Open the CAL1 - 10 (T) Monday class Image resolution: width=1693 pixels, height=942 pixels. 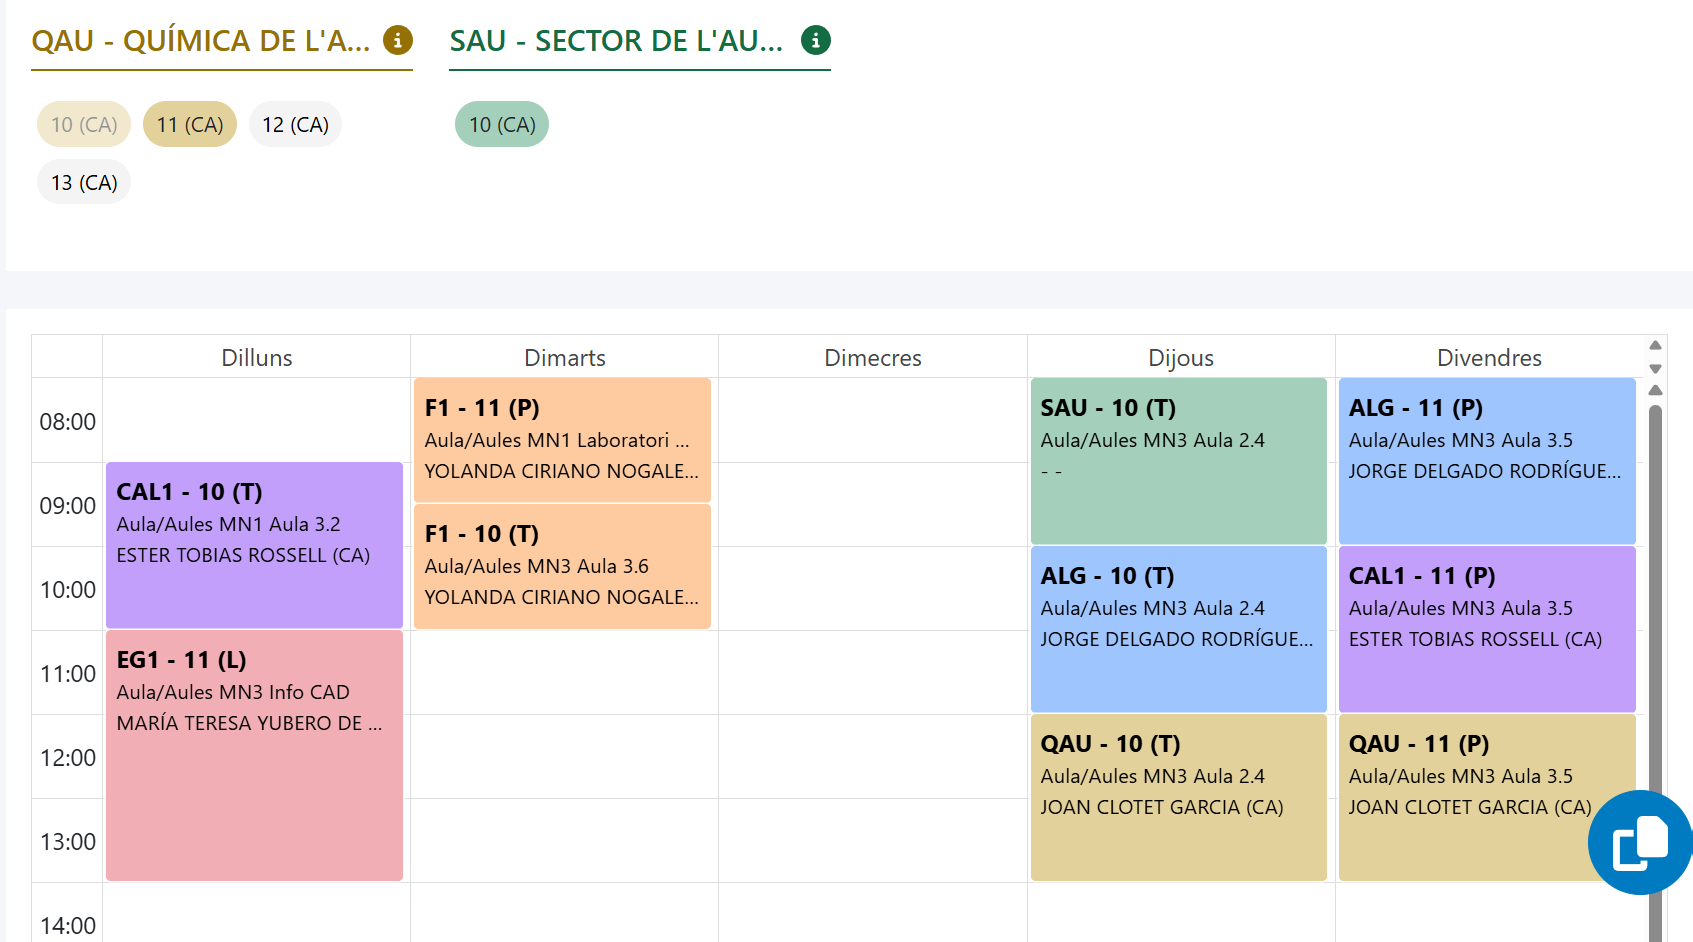(x=254, y=545)
